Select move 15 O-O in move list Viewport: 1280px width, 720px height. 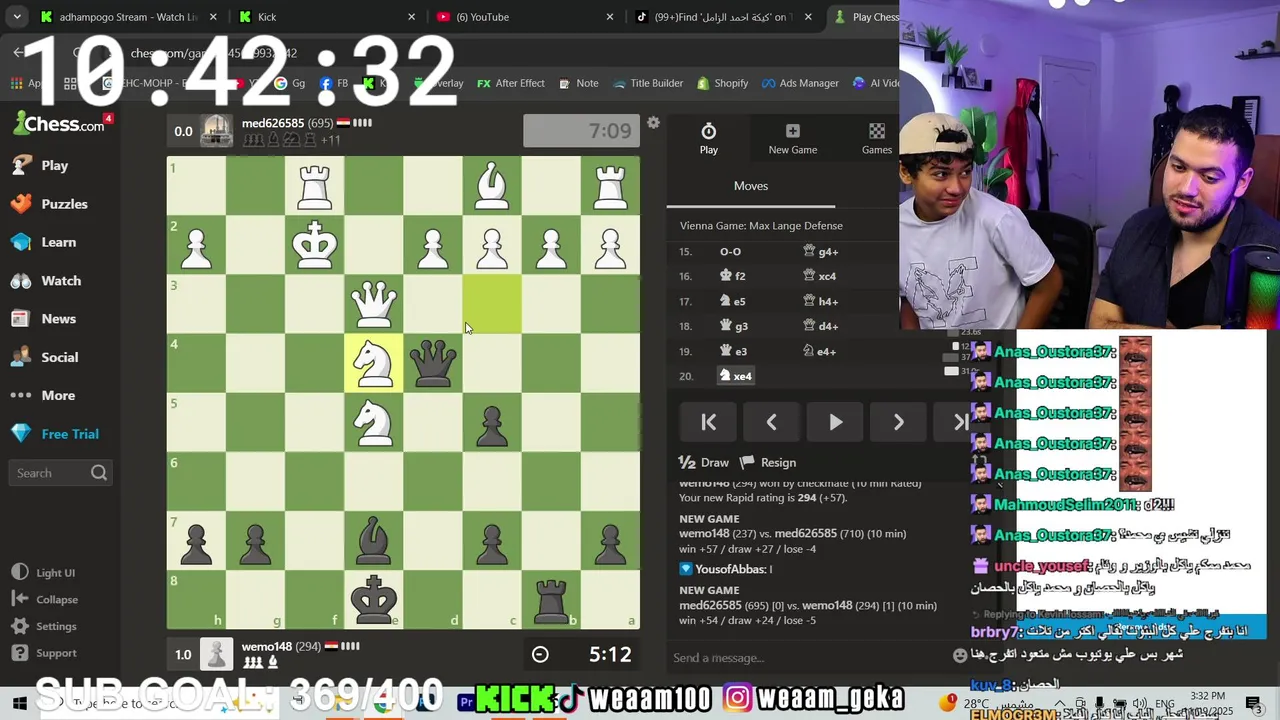(730, 252)
